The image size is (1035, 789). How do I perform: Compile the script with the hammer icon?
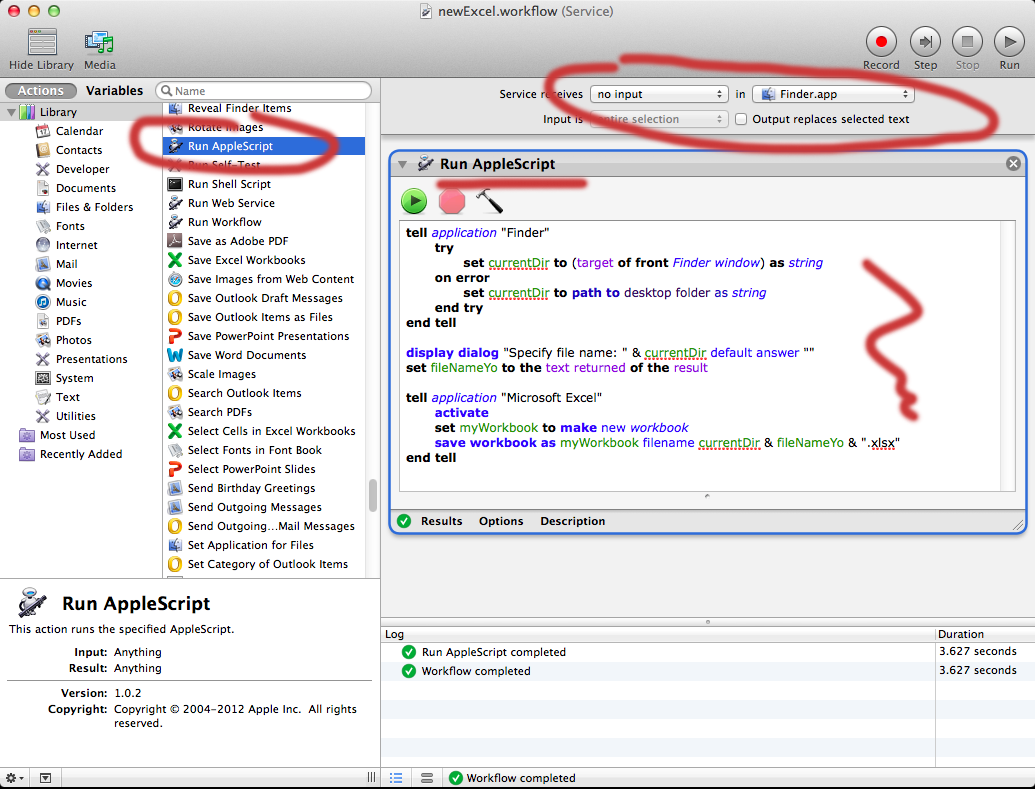(489, 201)
